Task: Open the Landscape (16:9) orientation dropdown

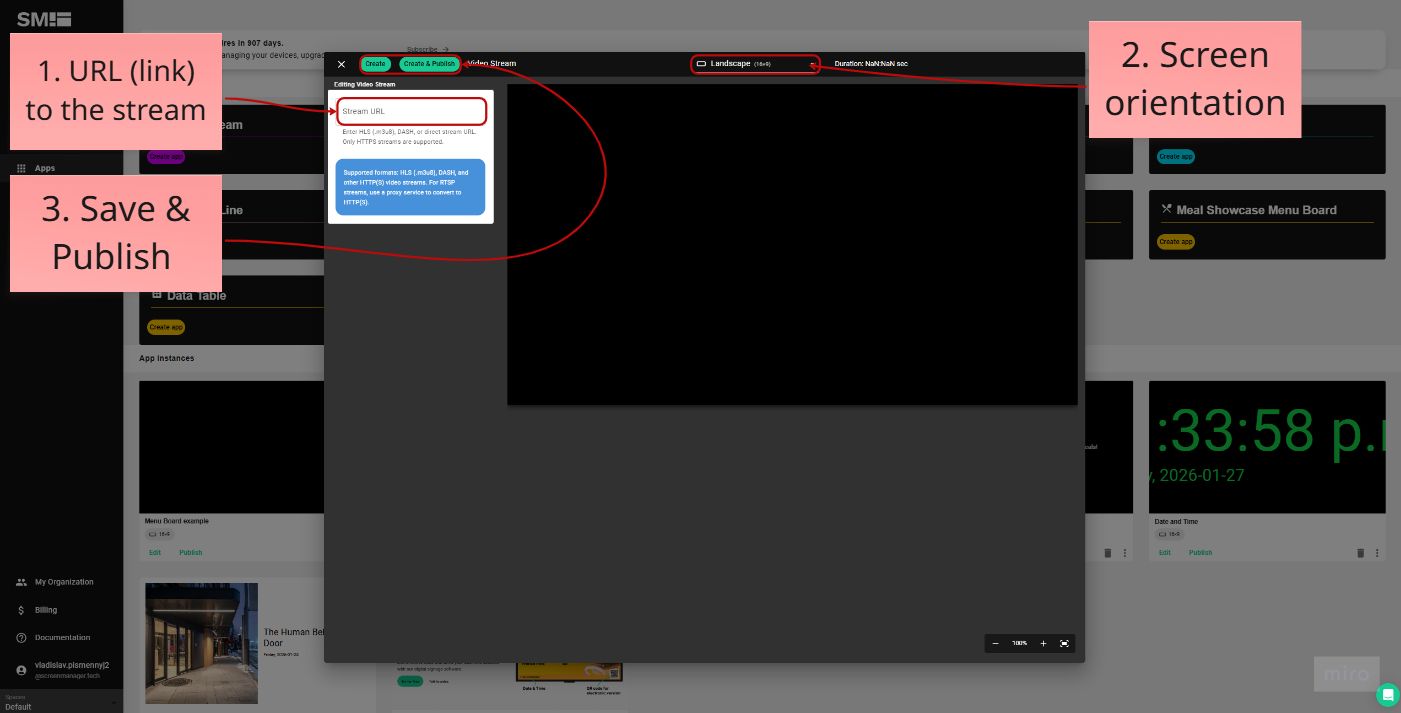Action: pyautogui.click(x=755, y=63)
